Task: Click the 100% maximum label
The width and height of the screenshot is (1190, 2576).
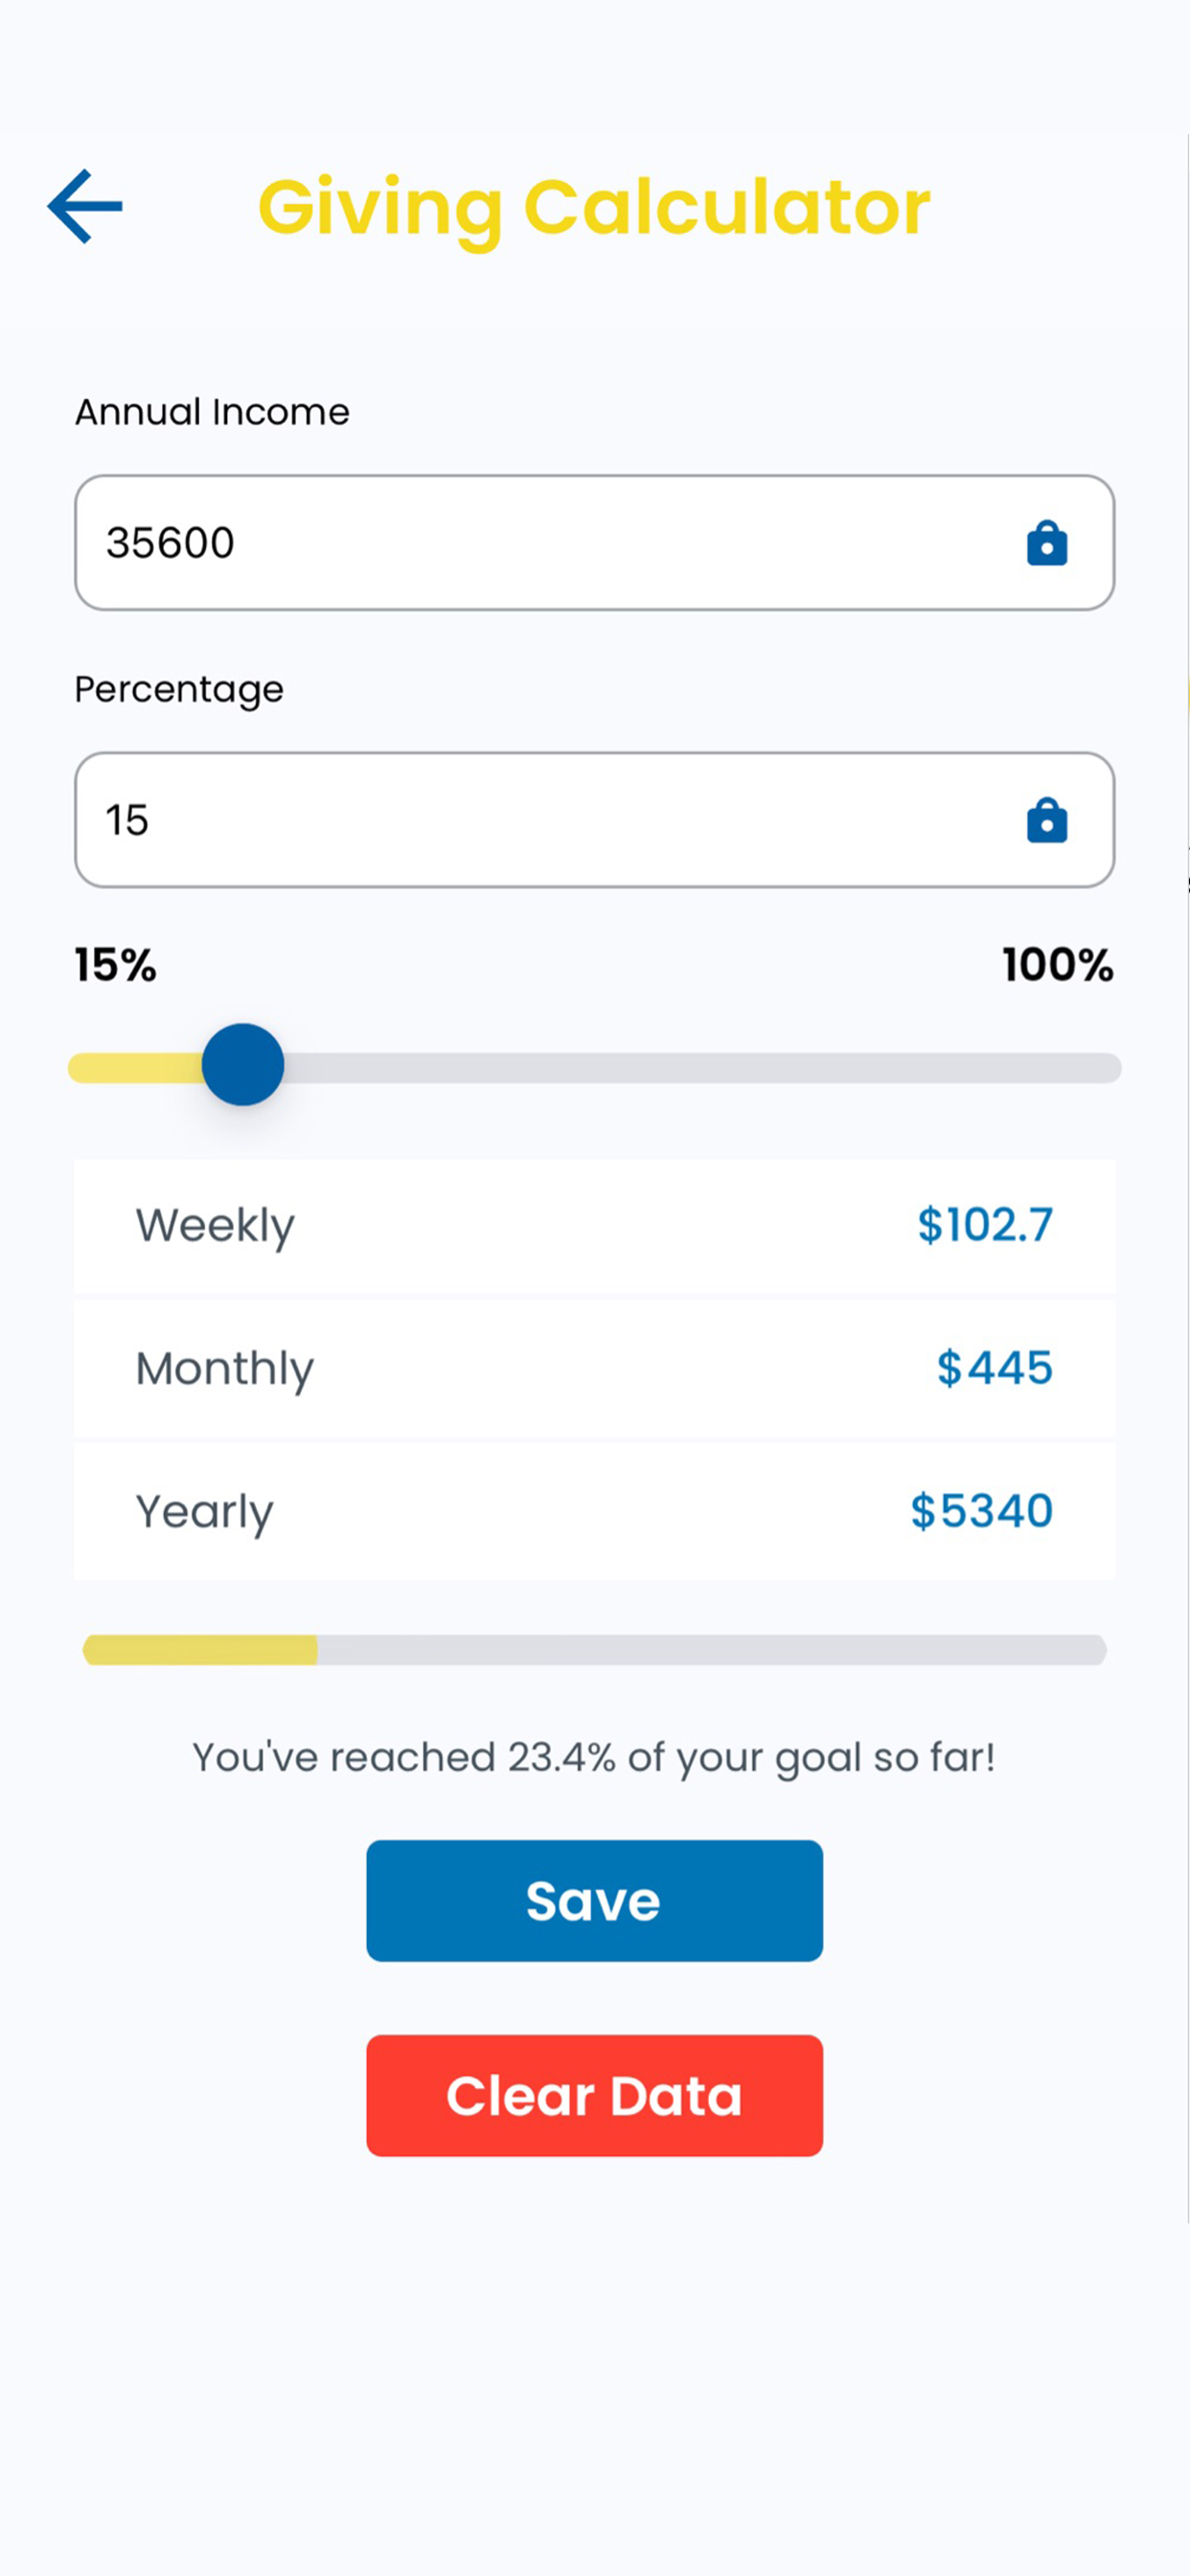Action: click(x=1058, y=965)
